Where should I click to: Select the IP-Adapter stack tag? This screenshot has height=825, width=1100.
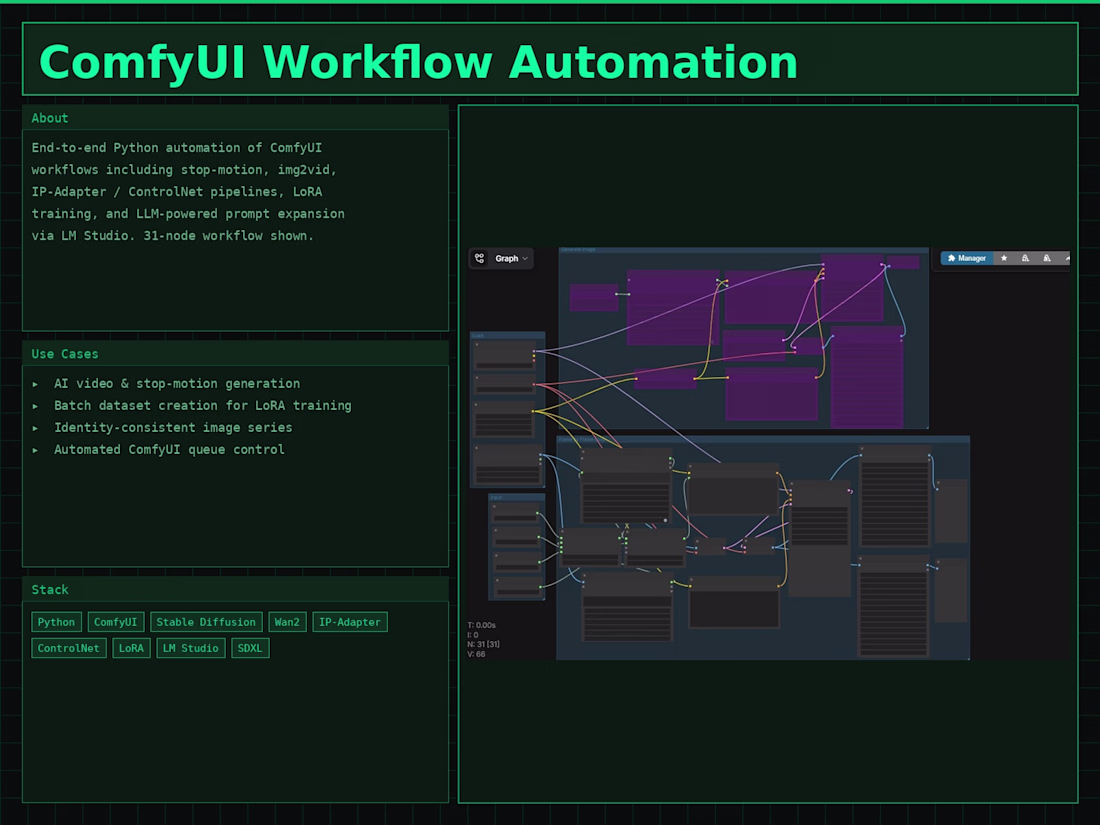[x=350, y=622]
